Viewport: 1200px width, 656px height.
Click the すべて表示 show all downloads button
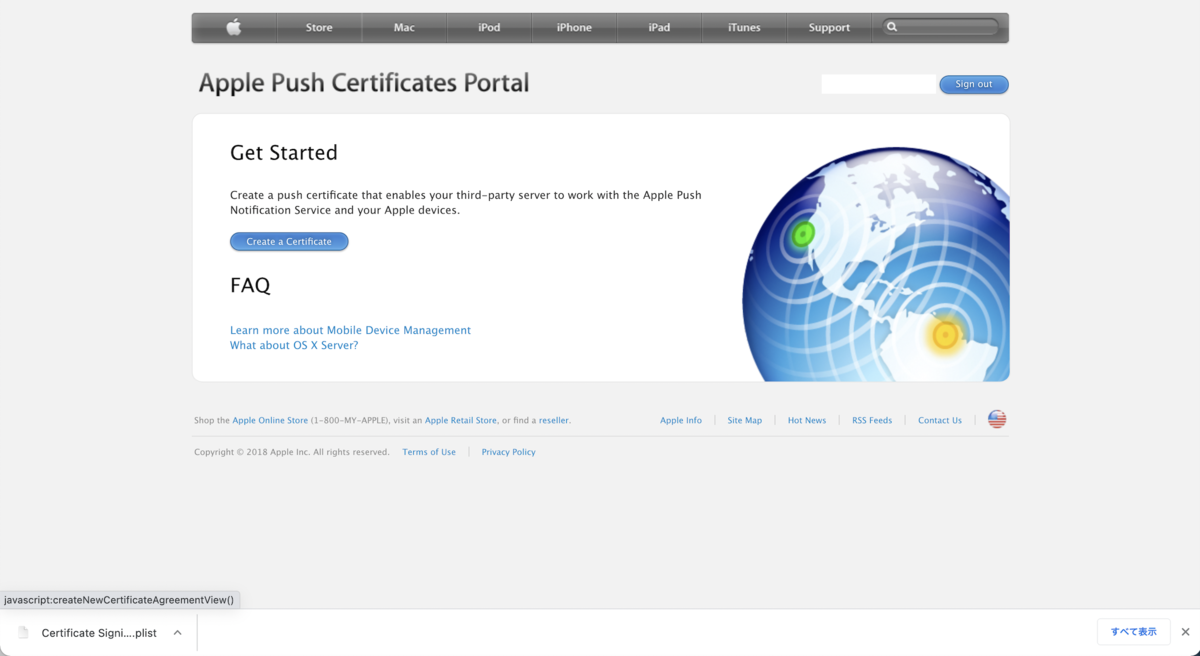tap(1133, 632)
